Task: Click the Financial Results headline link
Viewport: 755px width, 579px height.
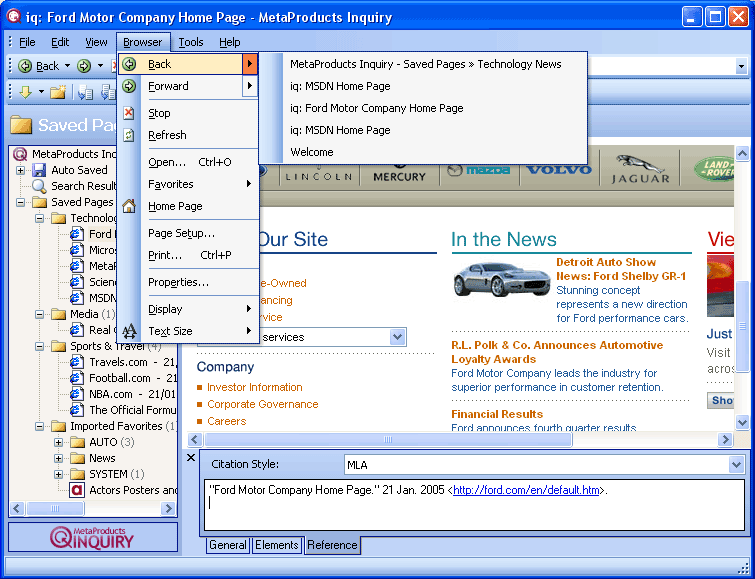Action: pyautogui.click(x=497, y=414)
